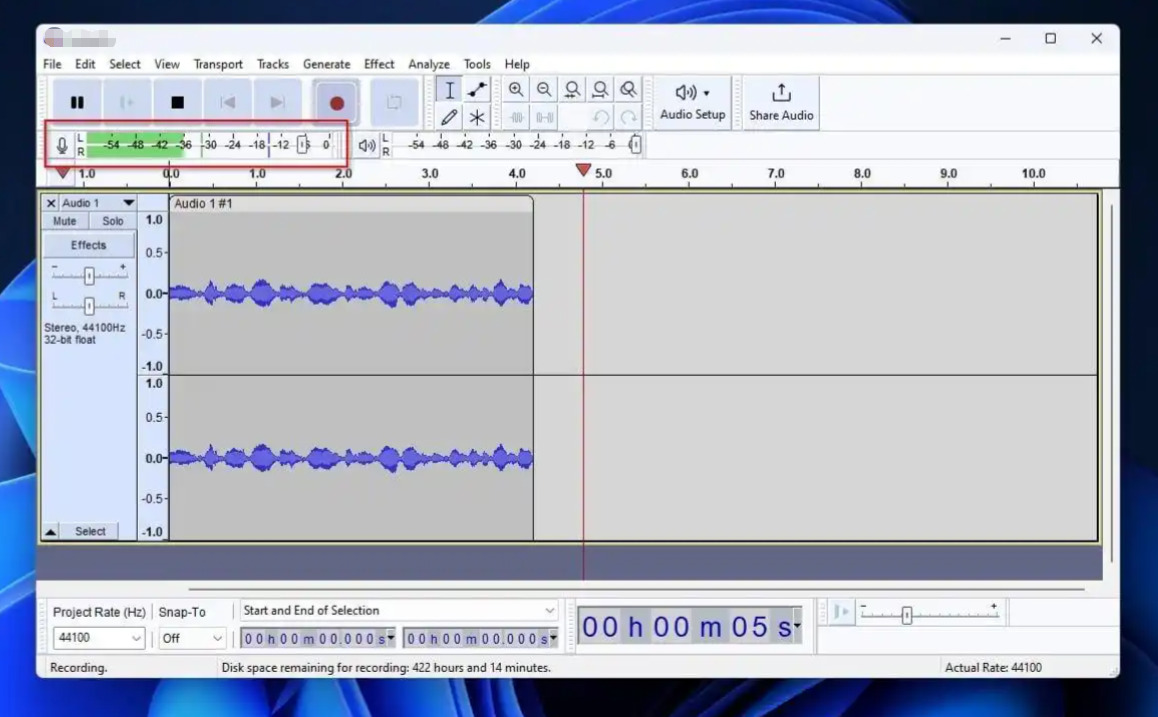Click the track pan slider knob
This screenshot has width=1158, height=717.
coord(89,305)
